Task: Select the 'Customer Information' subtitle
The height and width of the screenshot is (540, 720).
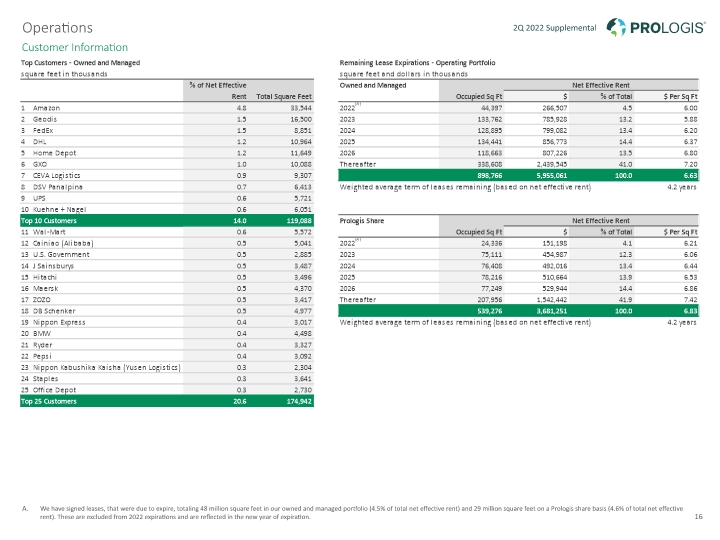Action: tap(75, 47)
